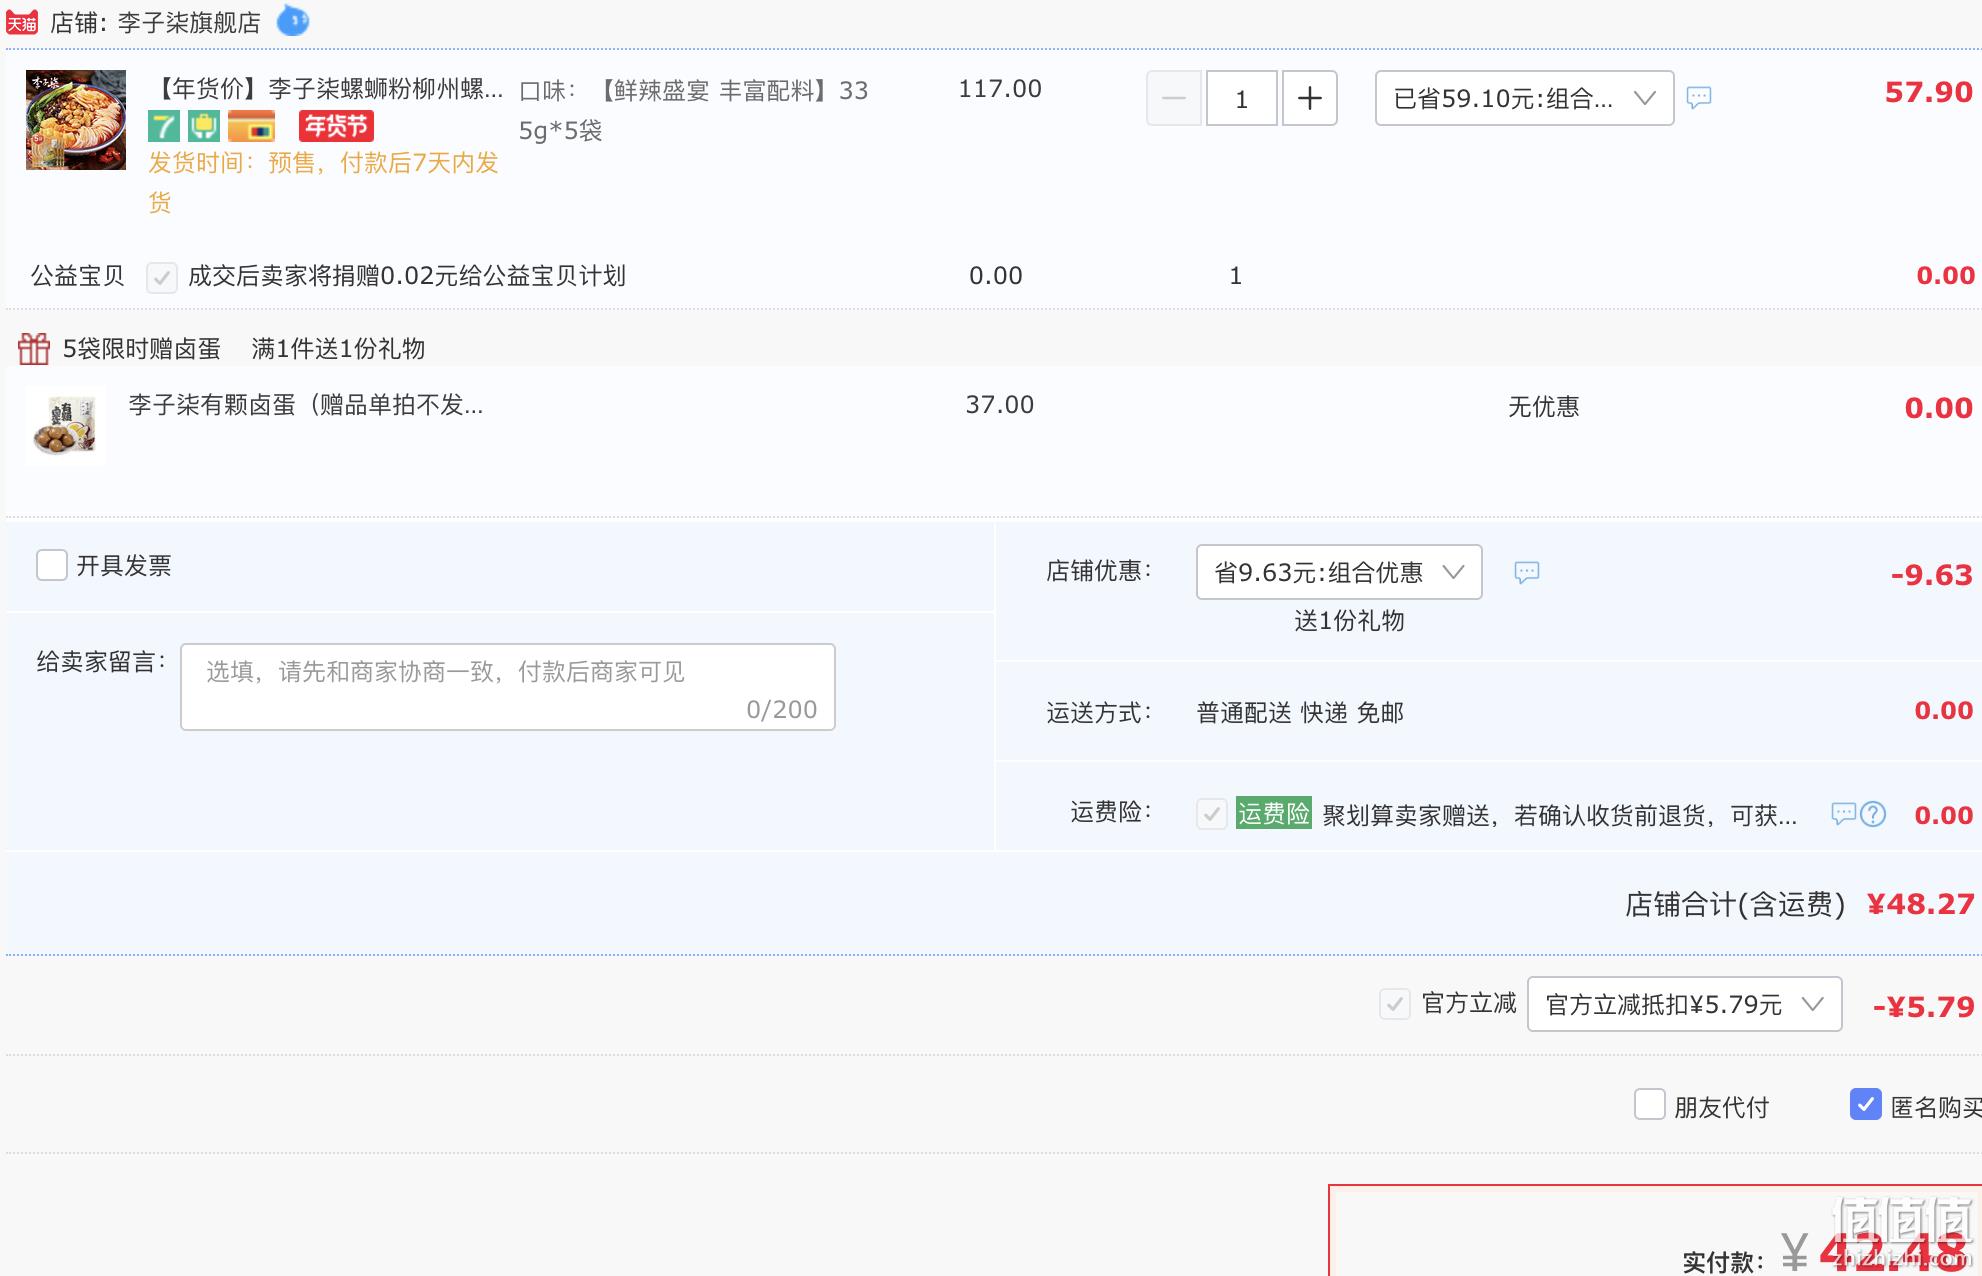Click the 117.00 unit price
The image size is (1982, 1276).
click(x=1000, y=89)
